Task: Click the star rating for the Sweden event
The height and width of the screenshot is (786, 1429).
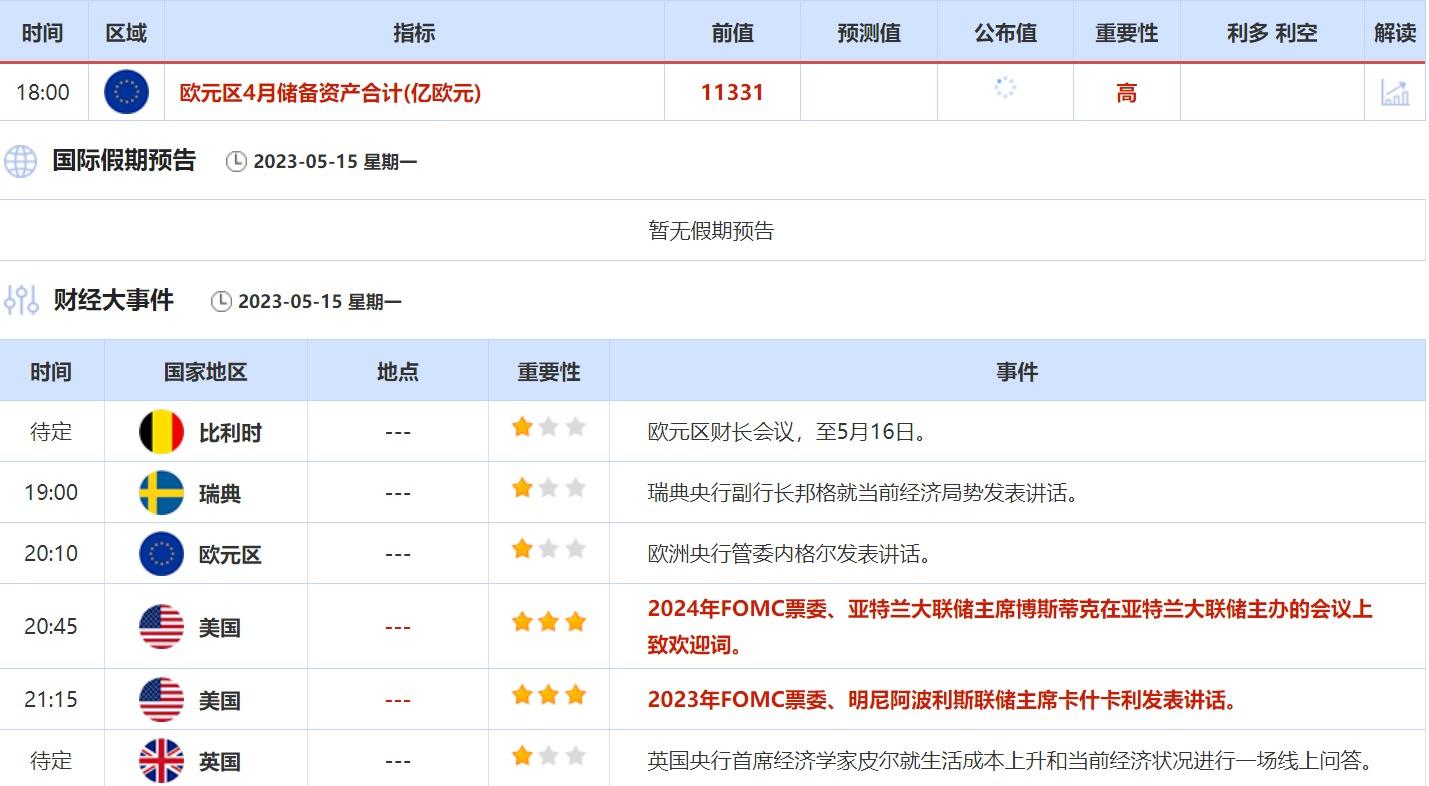Action: point(548,488)
